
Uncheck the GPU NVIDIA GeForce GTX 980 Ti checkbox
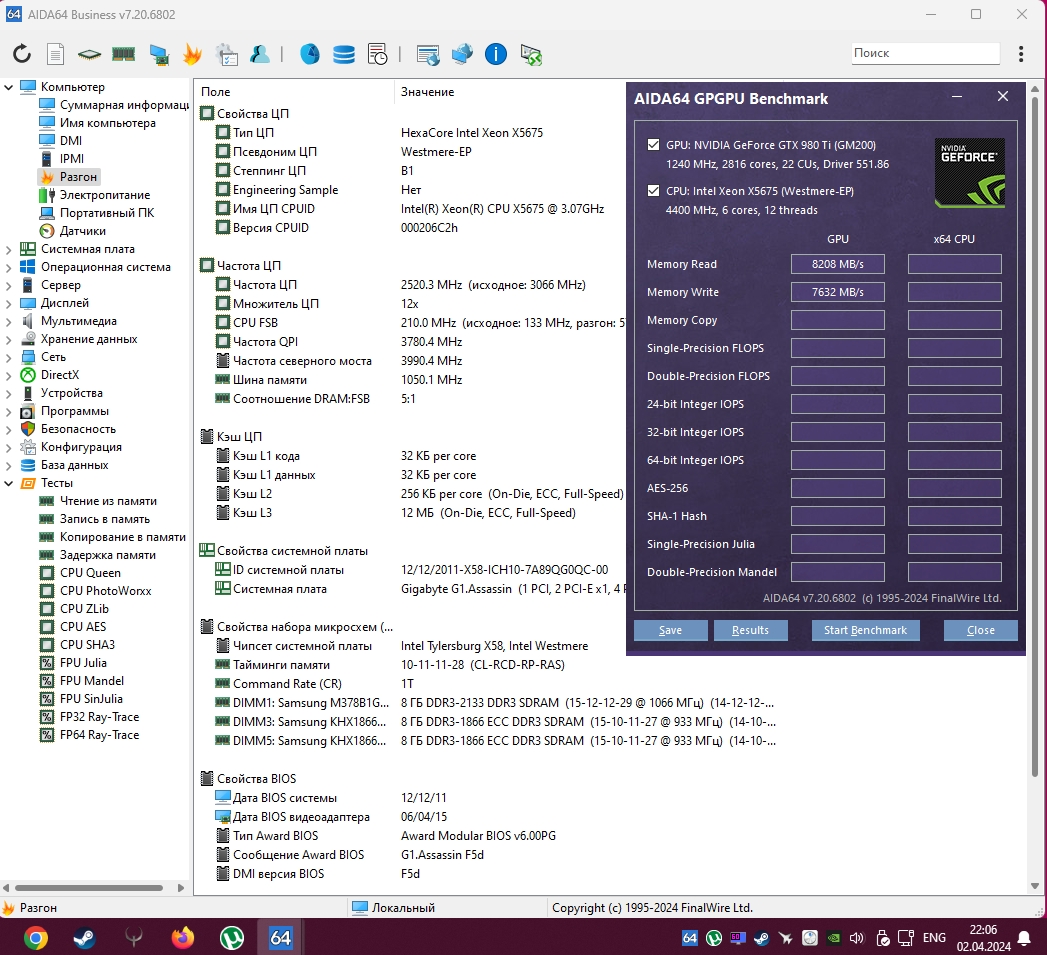click(654, 145)
